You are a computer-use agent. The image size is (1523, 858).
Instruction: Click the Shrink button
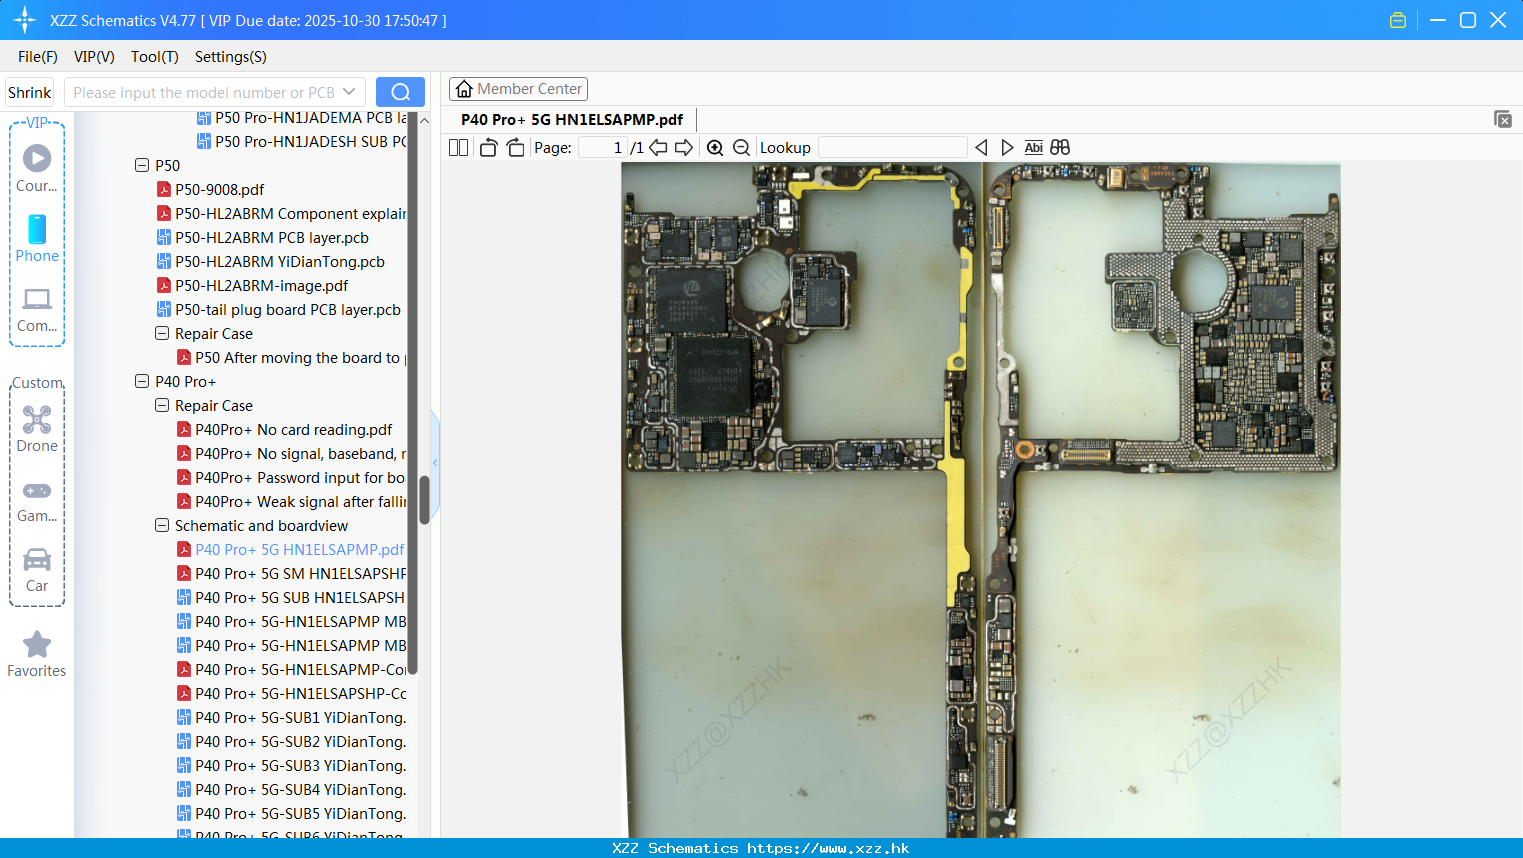(29, 92)
